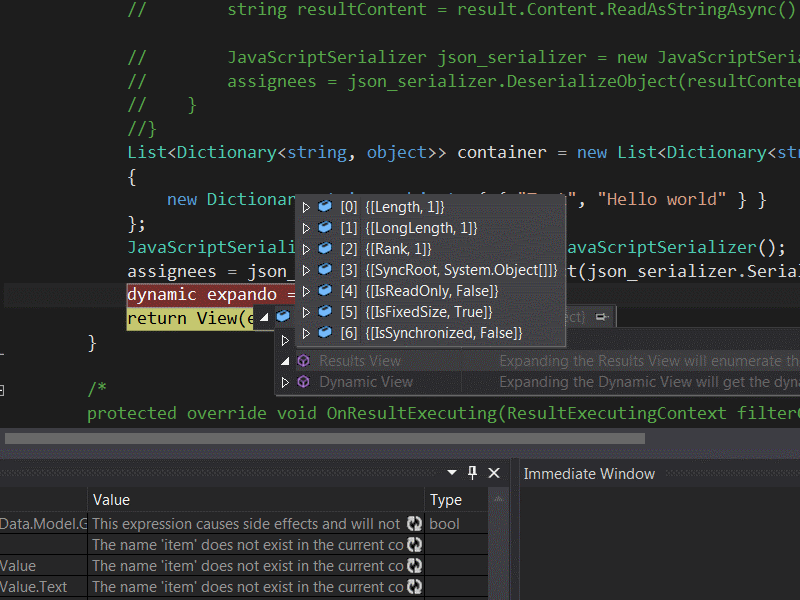
Task: Collapse the Results View node
Action: coord(285,361)
